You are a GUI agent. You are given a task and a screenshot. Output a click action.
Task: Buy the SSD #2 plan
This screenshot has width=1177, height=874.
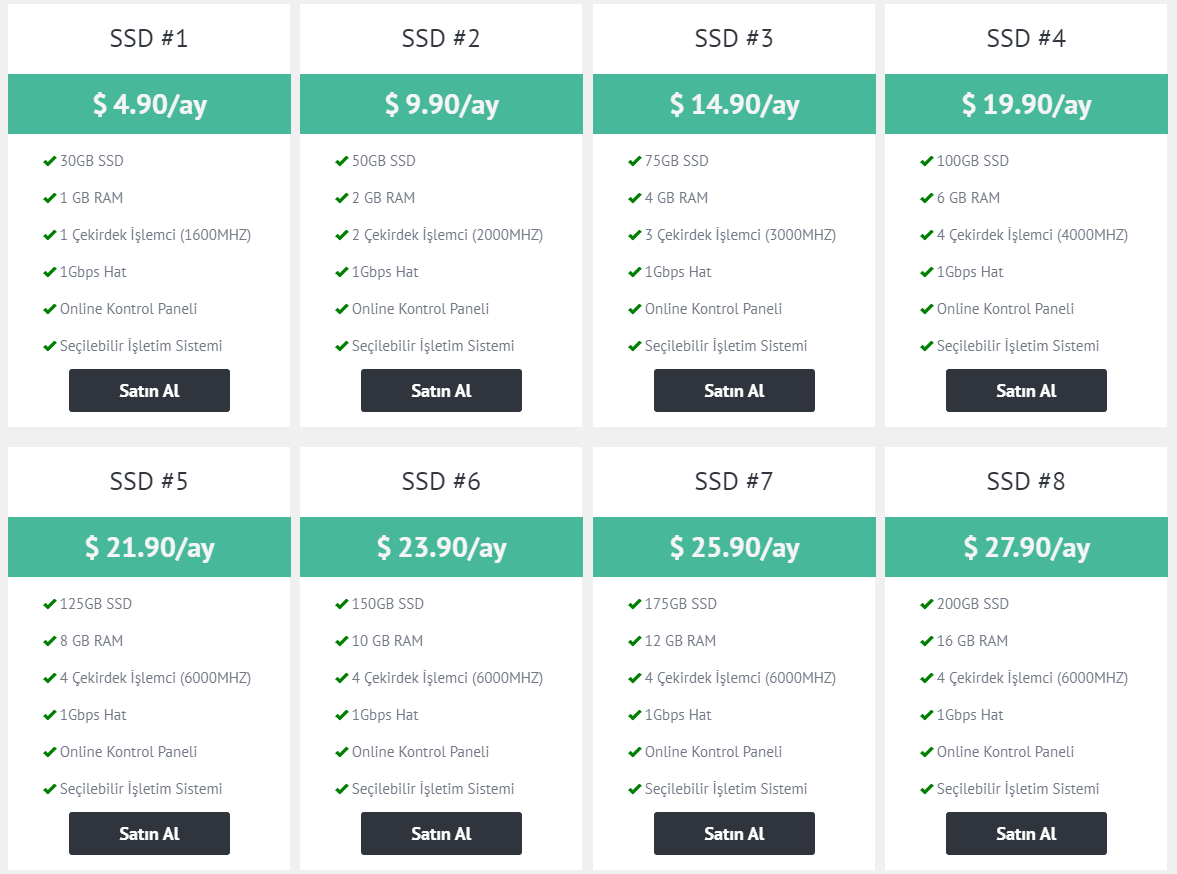tap(441, 390)
